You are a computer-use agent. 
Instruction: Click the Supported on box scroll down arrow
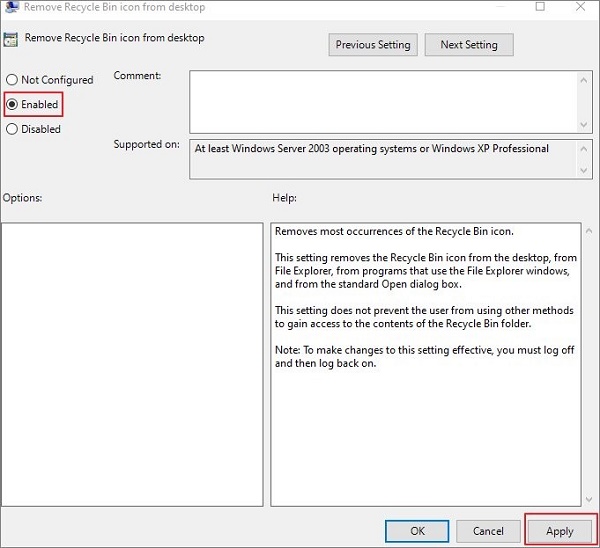584,173
